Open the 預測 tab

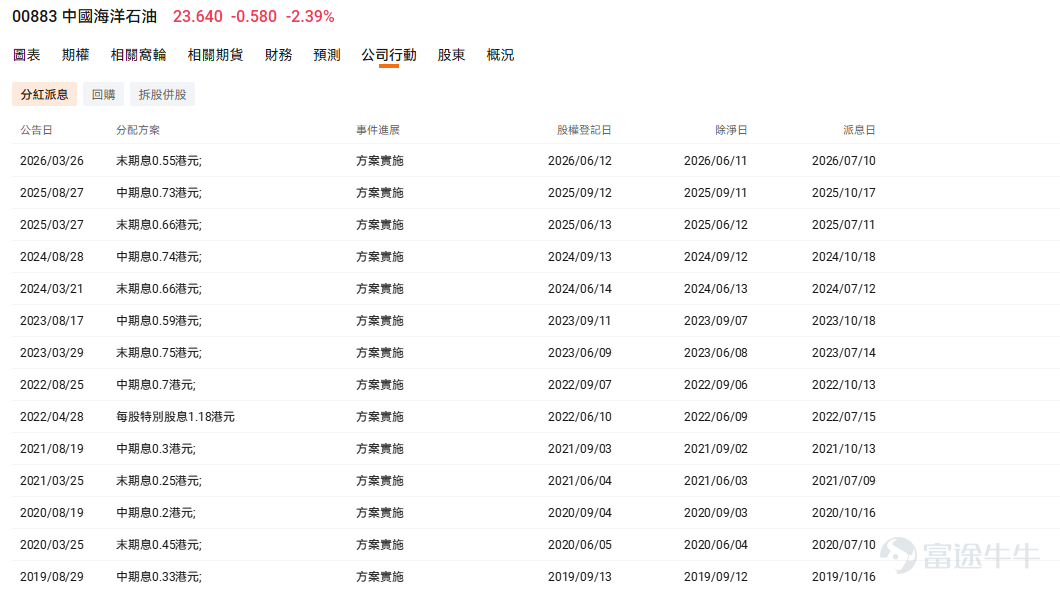[x=327, y=55]
